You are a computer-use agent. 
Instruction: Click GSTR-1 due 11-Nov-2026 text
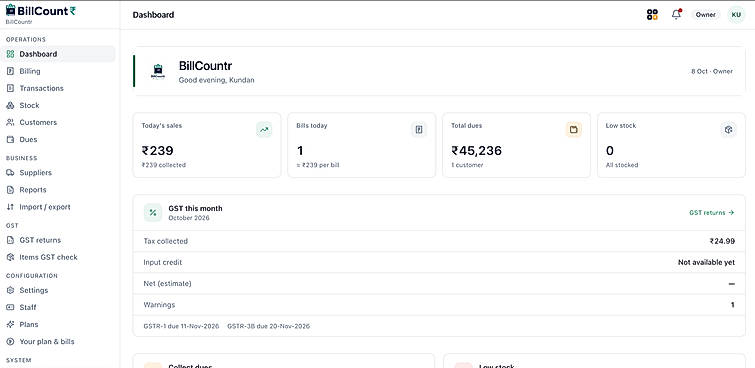coord(181,326)
